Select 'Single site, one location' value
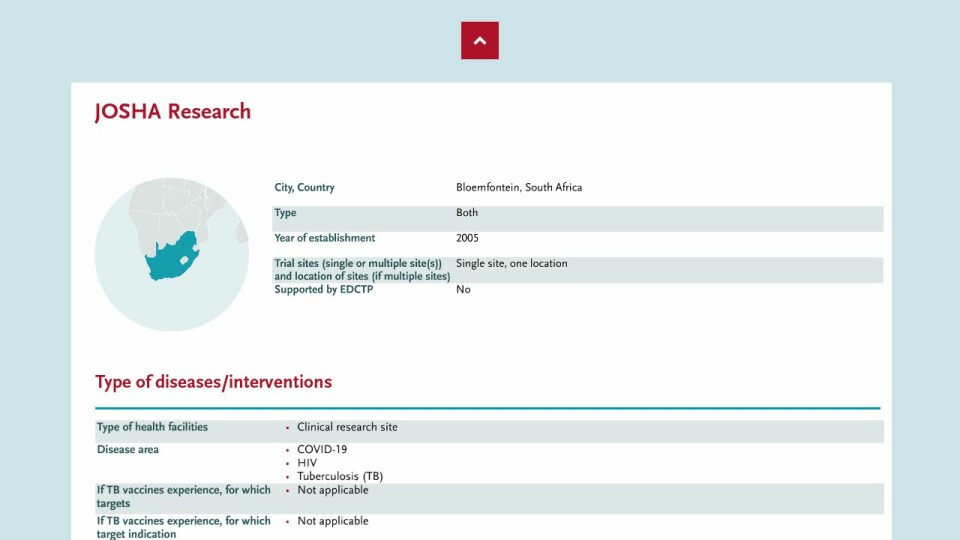Viewport: 960px width, 540px height. [511, 263]
